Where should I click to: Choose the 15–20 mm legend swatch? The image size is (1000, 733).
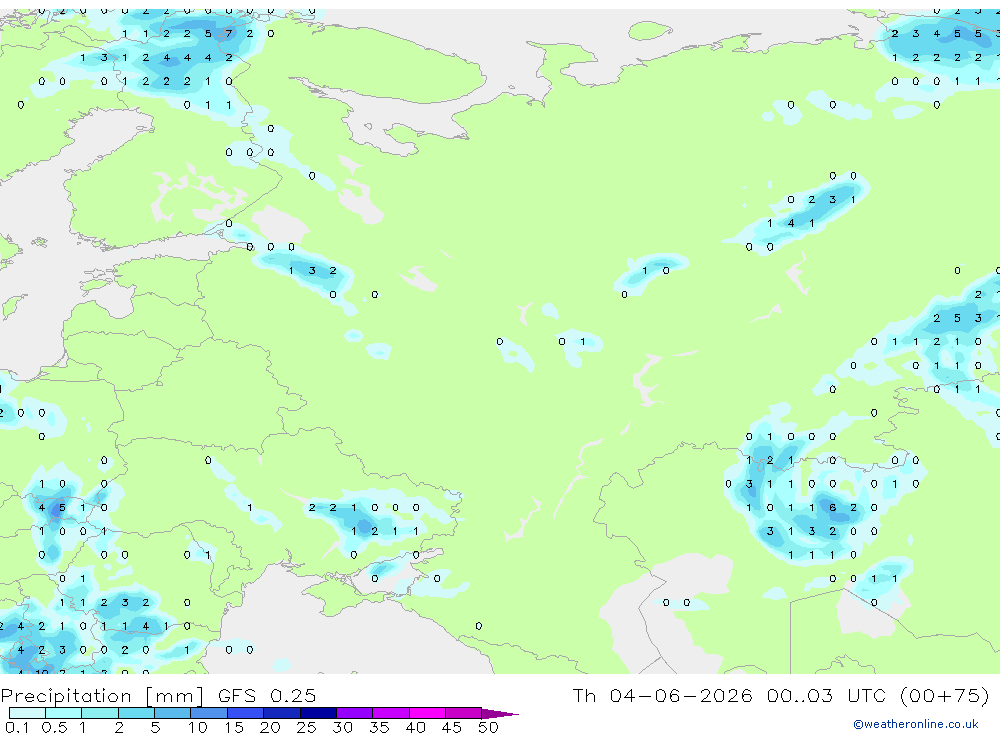pyautogui.click(x=245, y=713)
